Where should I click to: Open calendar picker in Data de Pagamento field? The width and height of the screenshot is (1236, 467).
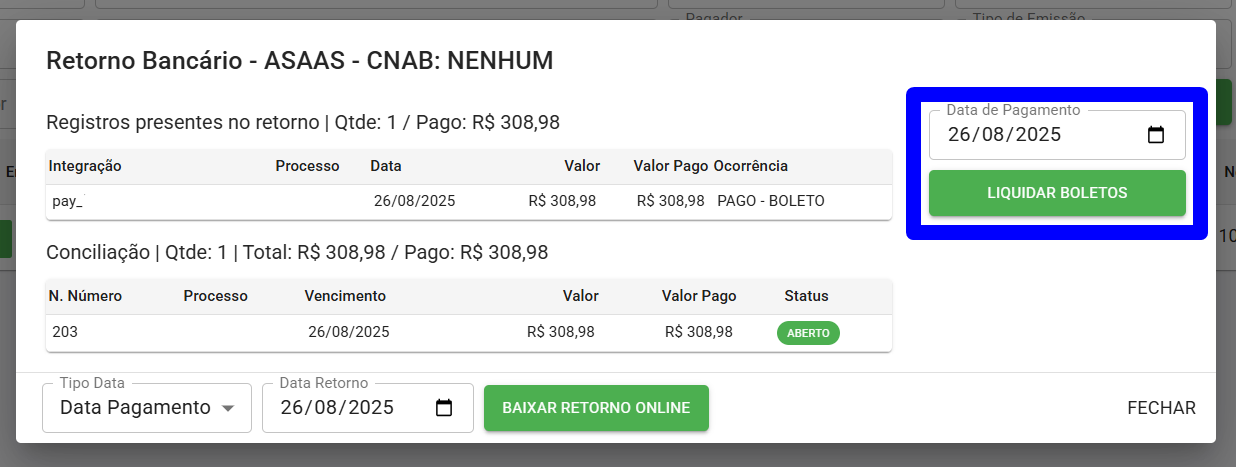(1156, 135)
